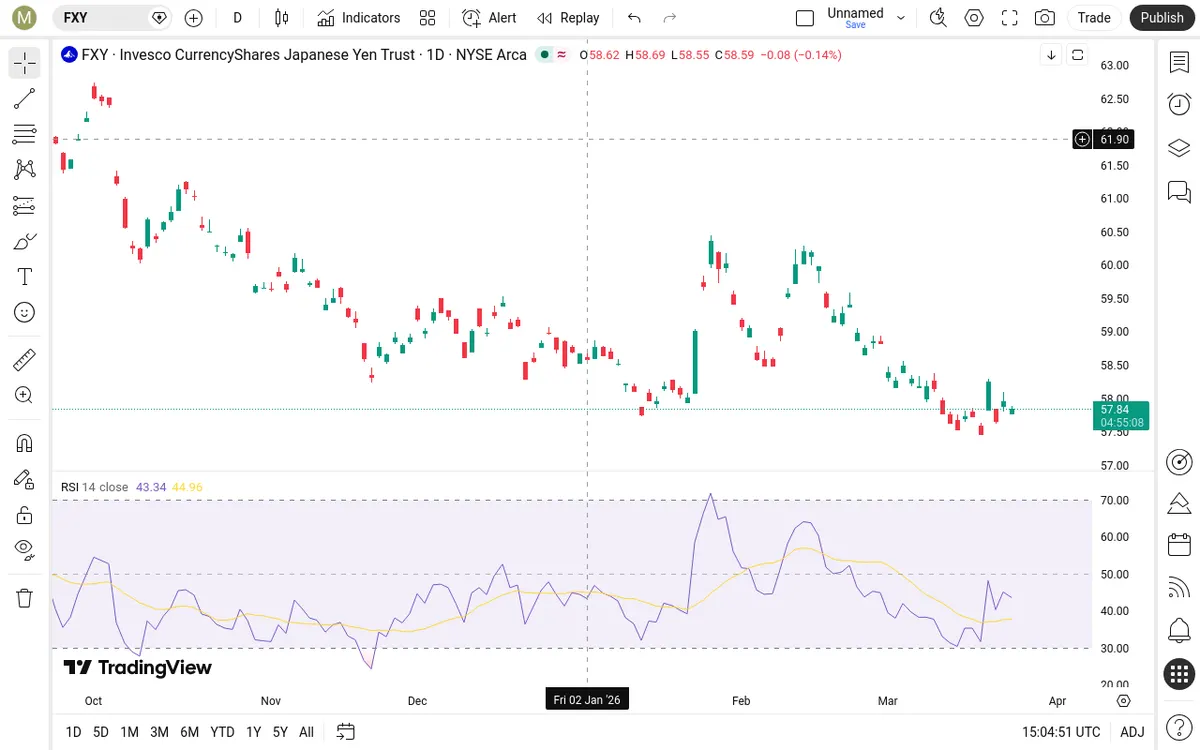Open the candlestick chart style menu

281,17
